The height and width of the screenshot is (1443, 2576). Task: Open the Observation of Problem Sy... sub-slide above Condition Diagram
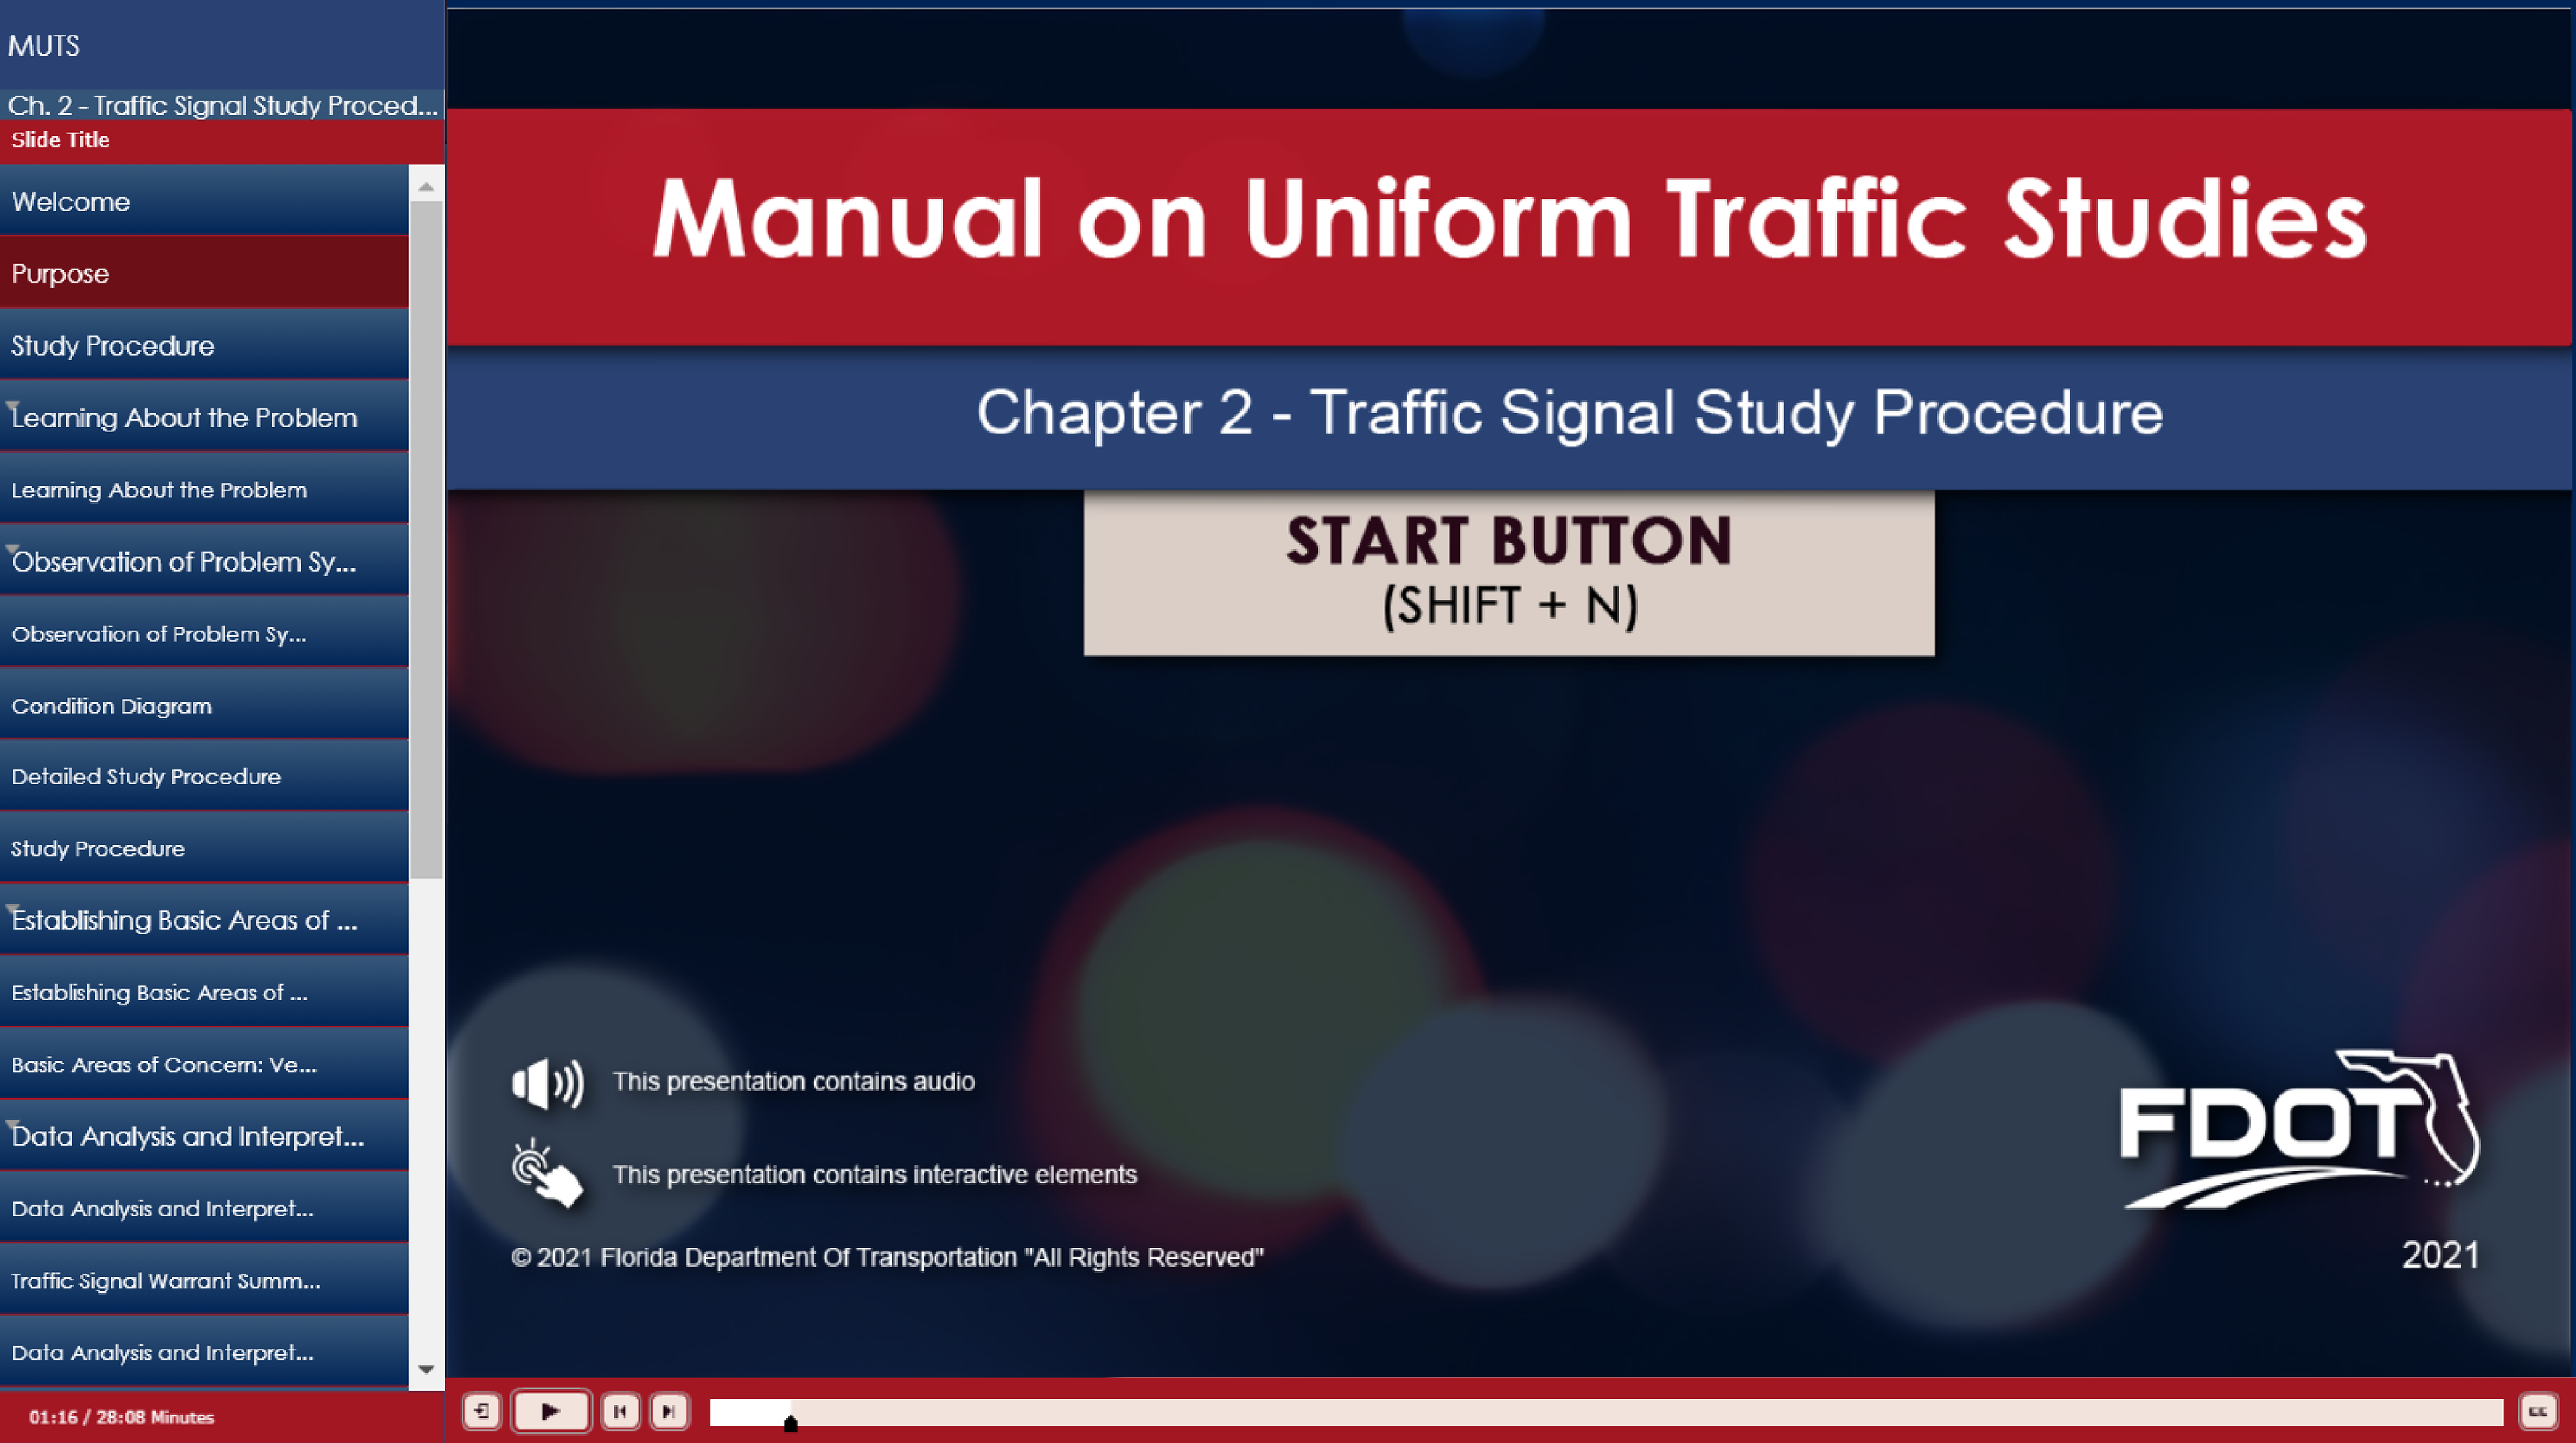[204, 633]
